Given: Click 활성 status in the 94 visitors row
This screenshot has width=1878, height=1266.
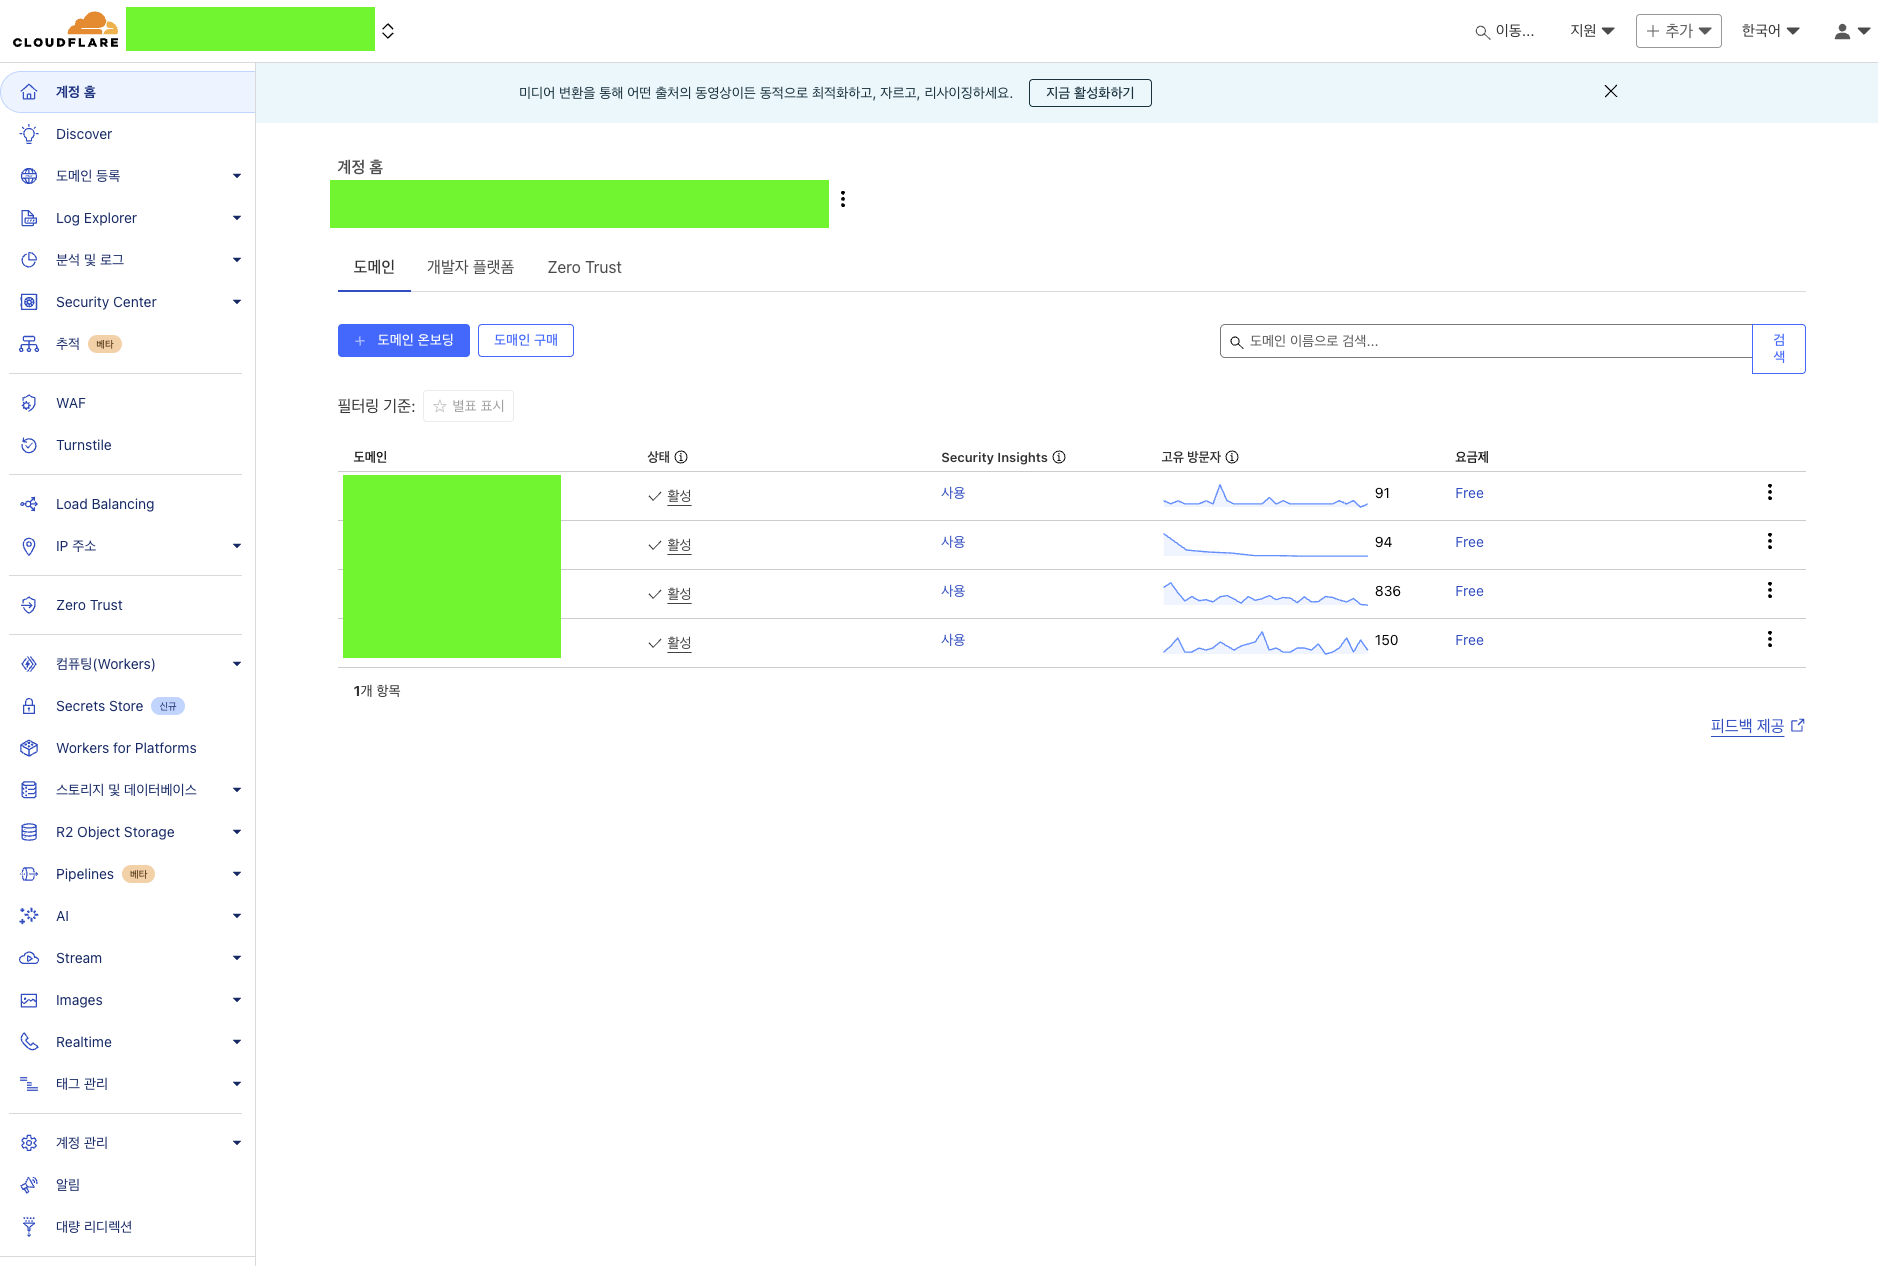Looking at the screenshot, I should point(679,545).
